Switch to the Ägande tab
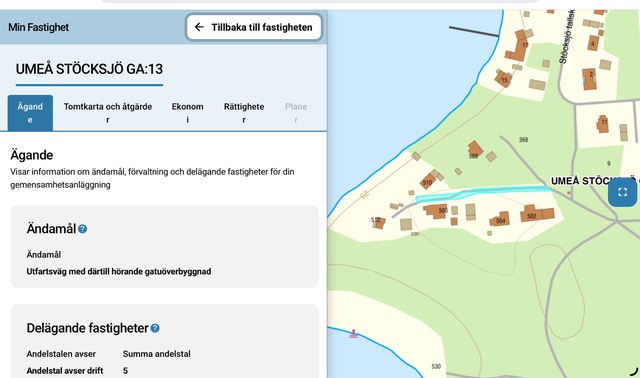640x378 pixels. (x=30, y=113)
